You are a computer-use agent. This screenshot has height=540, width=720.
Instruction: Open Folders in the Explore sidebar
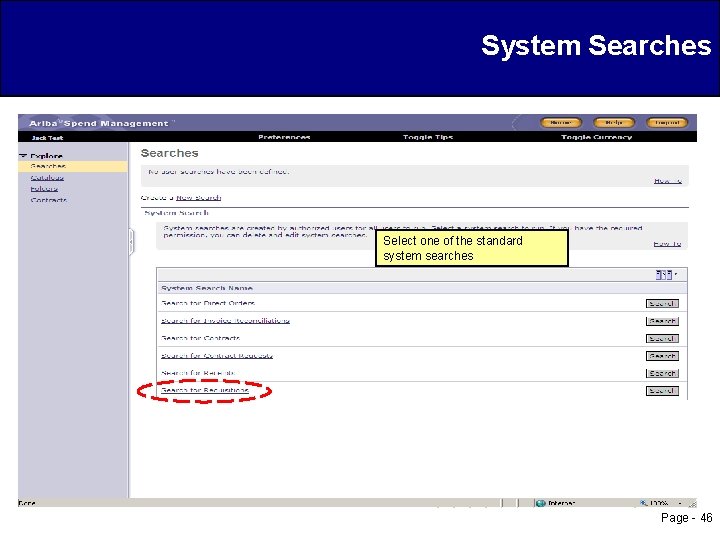coord(44,189)
